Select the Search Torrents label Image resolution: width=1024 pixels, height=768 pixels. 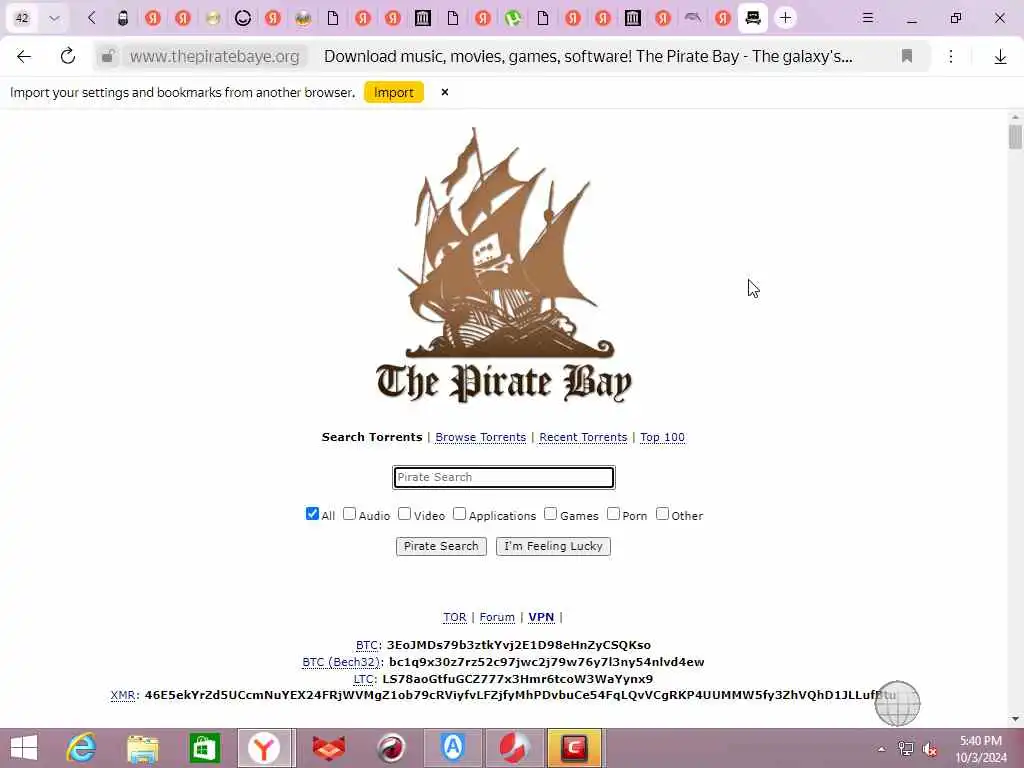pos(372,437)
